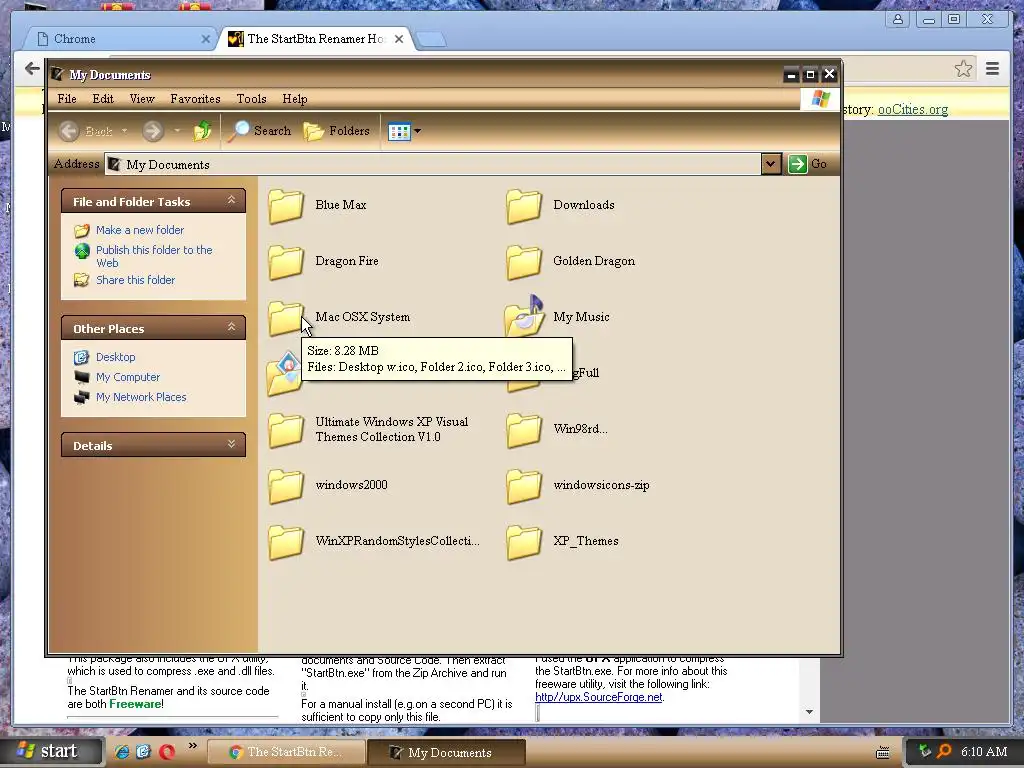This screenshot has height=768, width=1024.
Task: Open the Back history dropdown arrow
Action: tap(124, 131)
